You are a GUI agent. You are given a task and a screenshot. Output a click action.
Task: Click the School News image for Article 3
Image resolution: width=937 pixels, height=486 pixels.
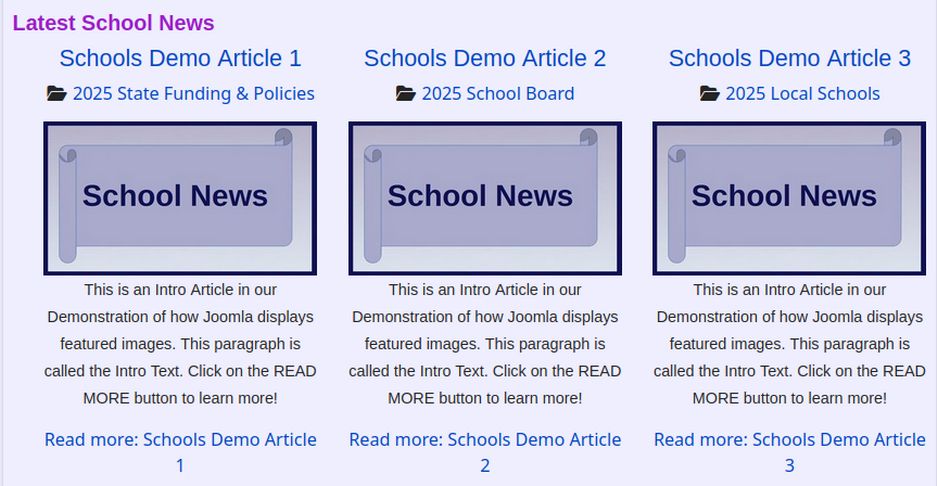(x=789, y=198)
